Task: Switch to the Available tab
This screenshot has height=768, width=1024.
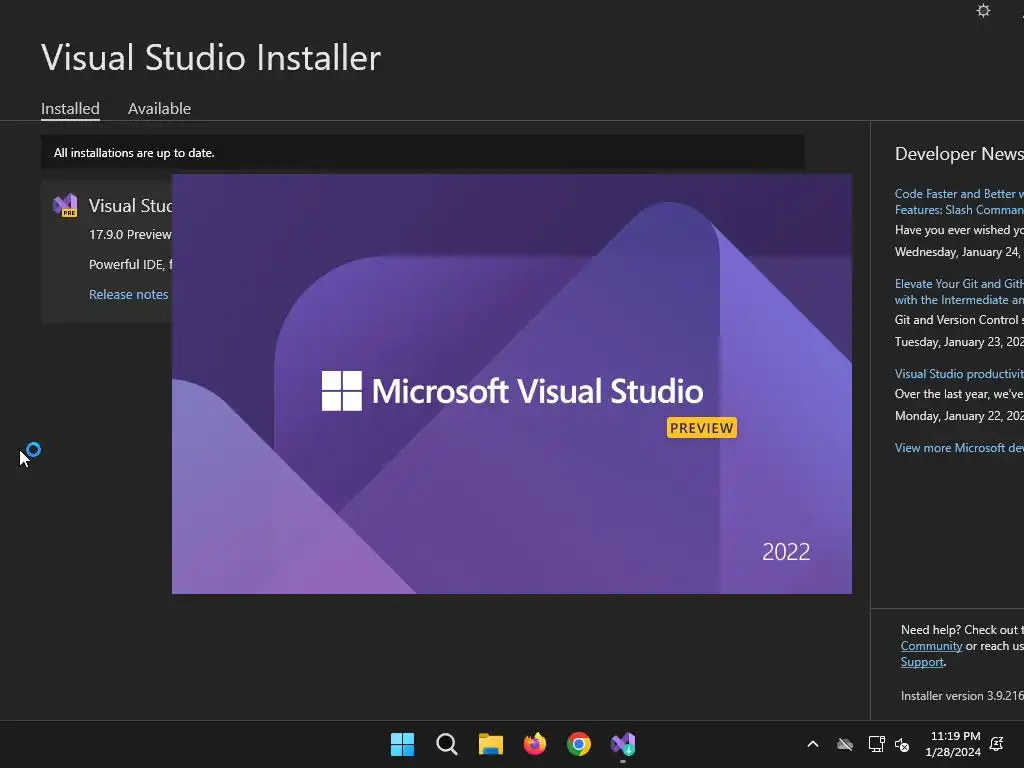Action: [x=159, y=108]
